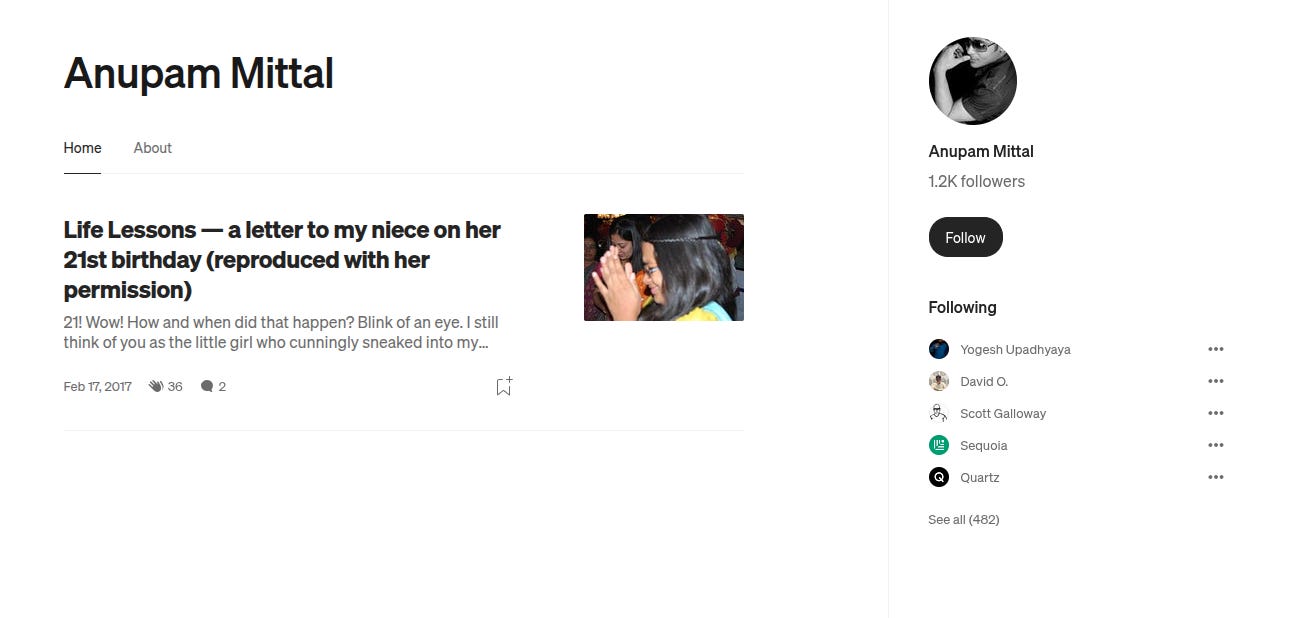The width and height of the screenshot is (1293, 618).
Task: Follow Anupam Mittal with the Follow button
Action: tap(965, 237)
